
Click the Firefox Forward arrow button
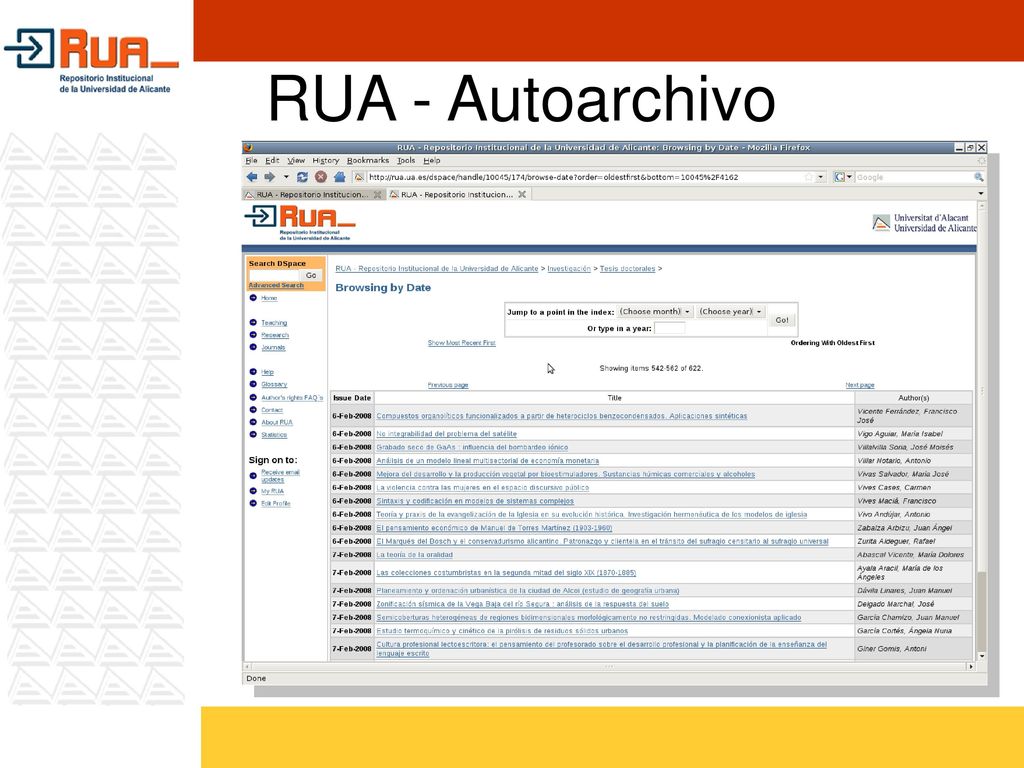pos(269,177)
